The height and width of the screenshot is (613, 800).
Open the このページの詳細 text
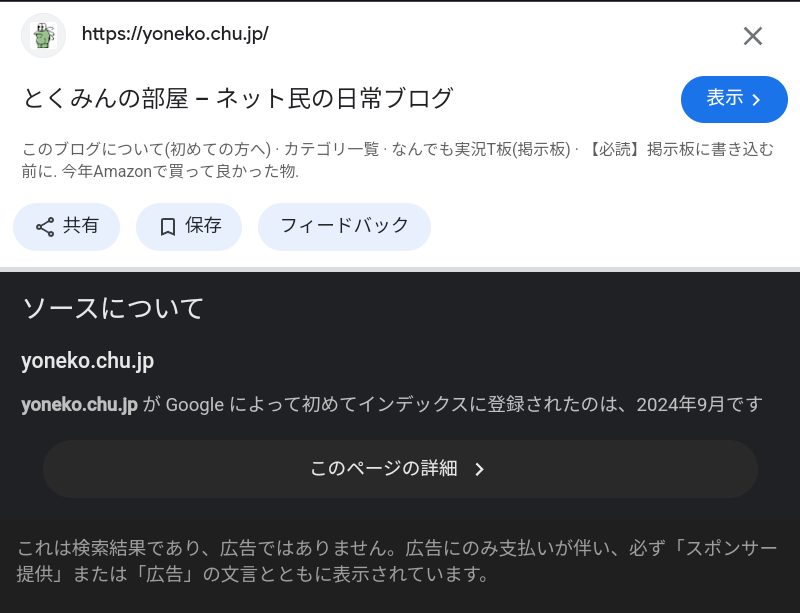[383, 469]
